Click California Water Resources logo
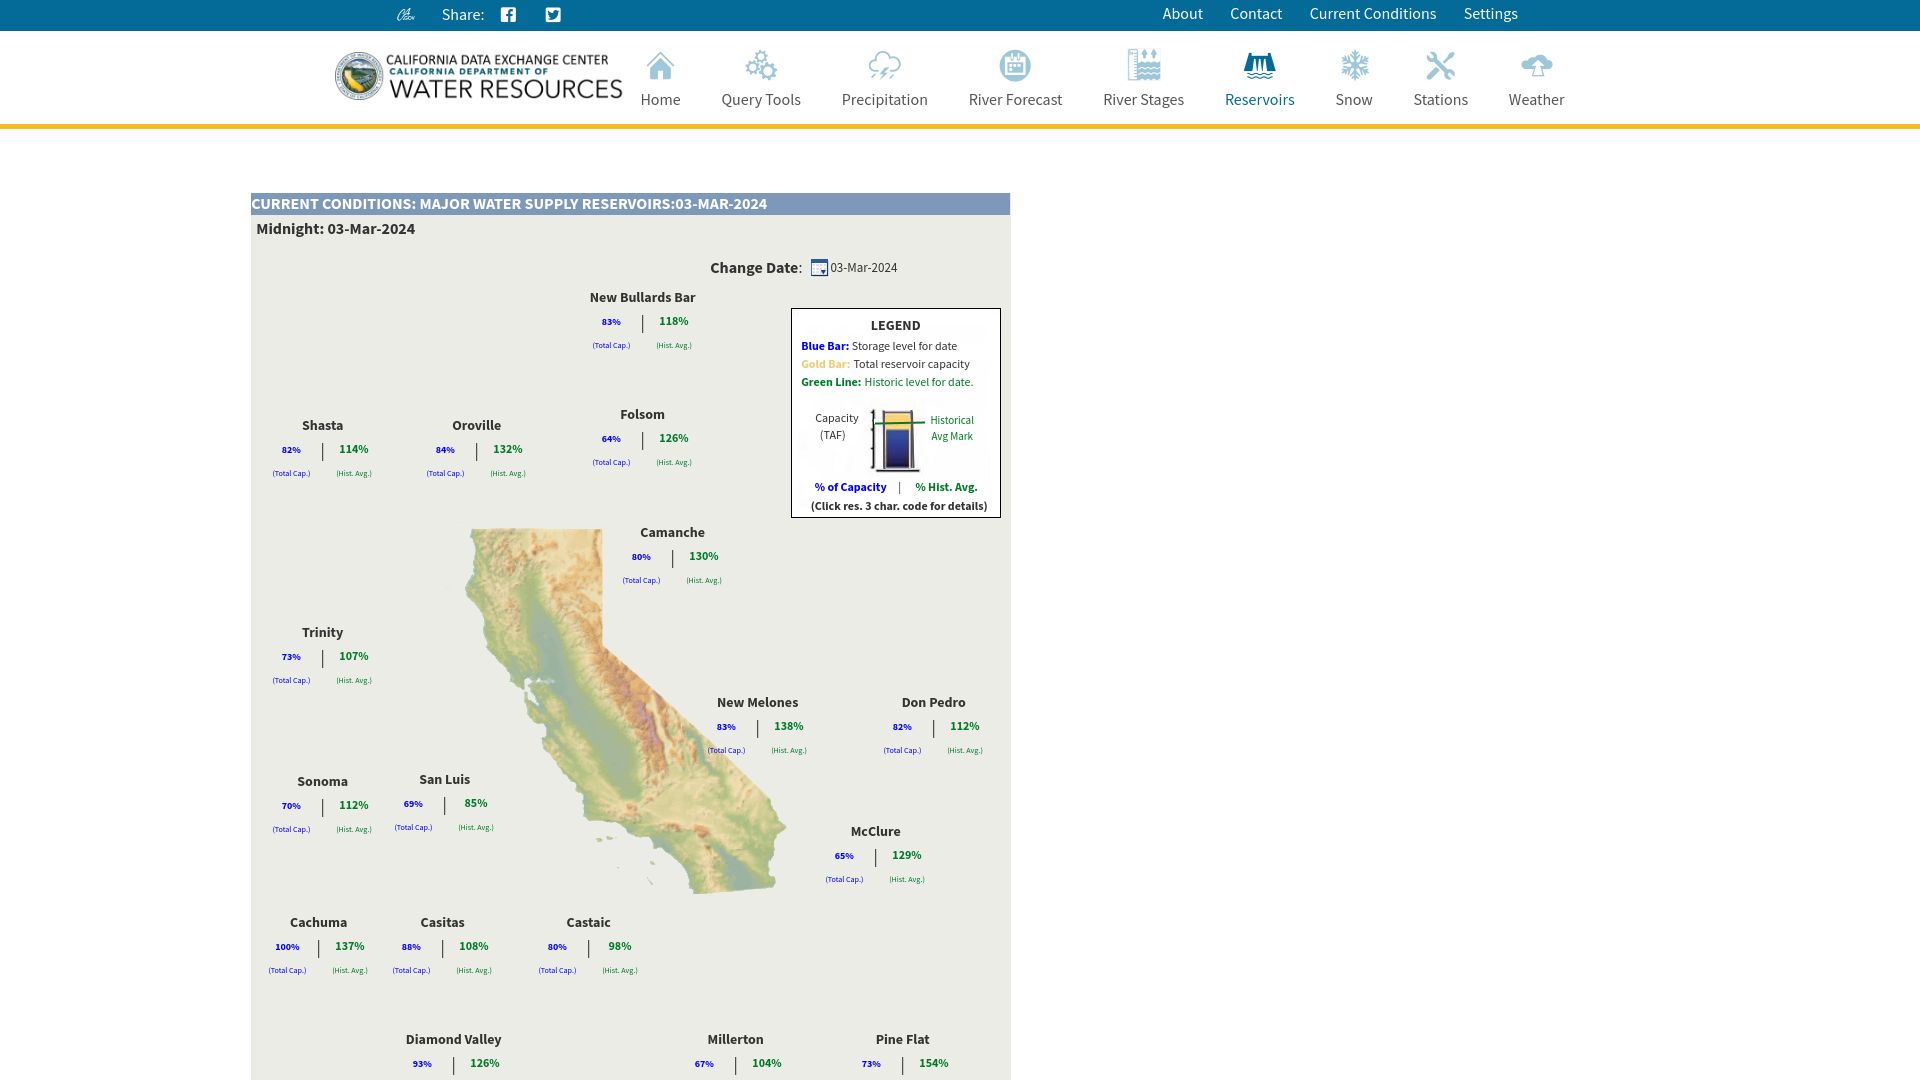 pyautogui.click(x=479, y=77)
